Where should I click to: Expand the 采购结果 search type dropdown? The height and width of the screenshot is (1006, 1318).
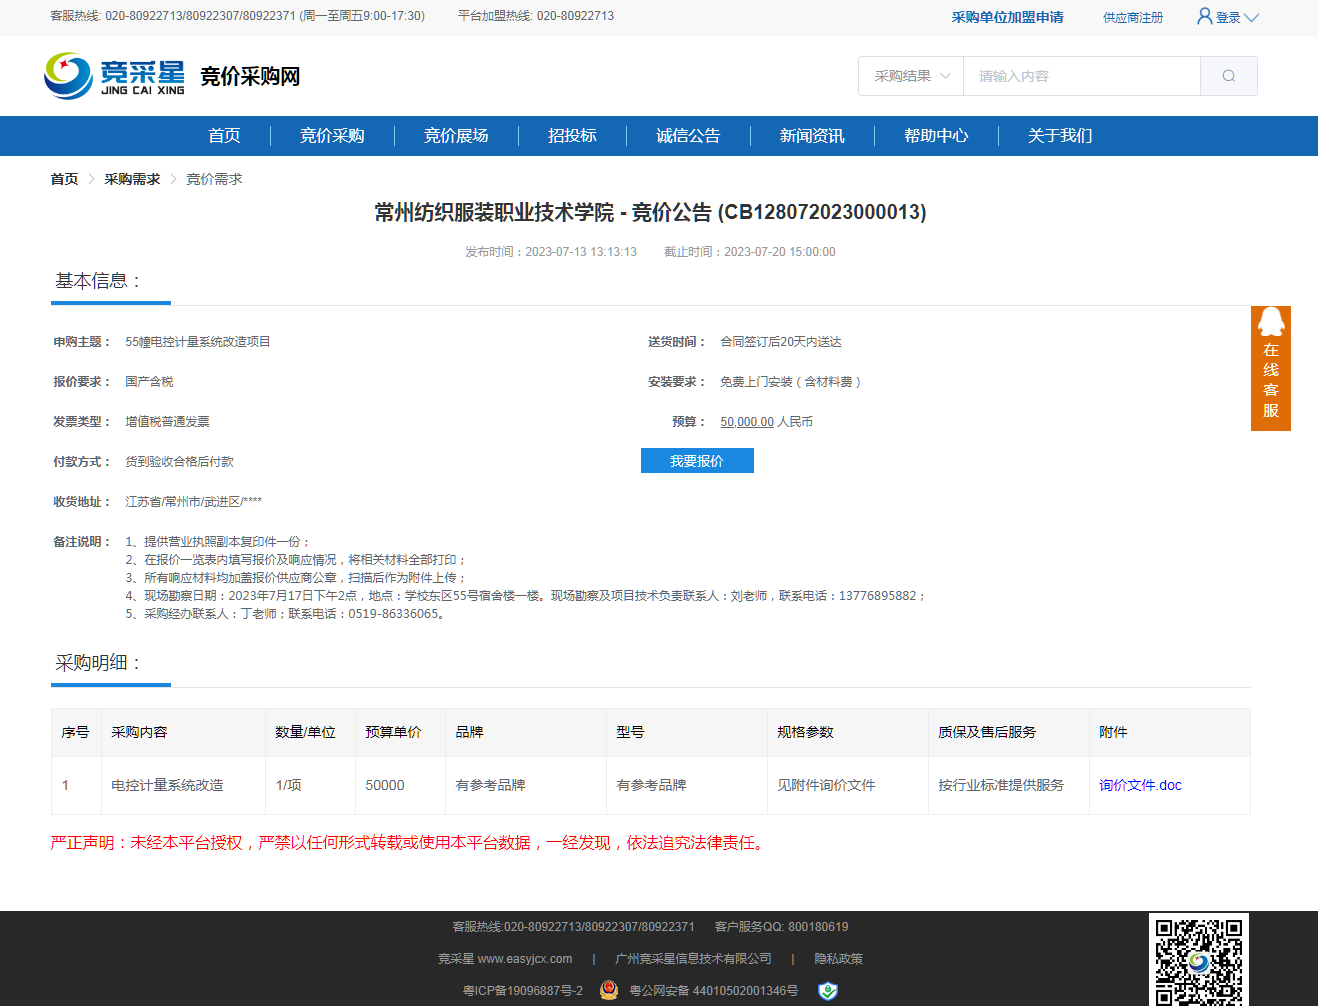click(x=911, y=76)
